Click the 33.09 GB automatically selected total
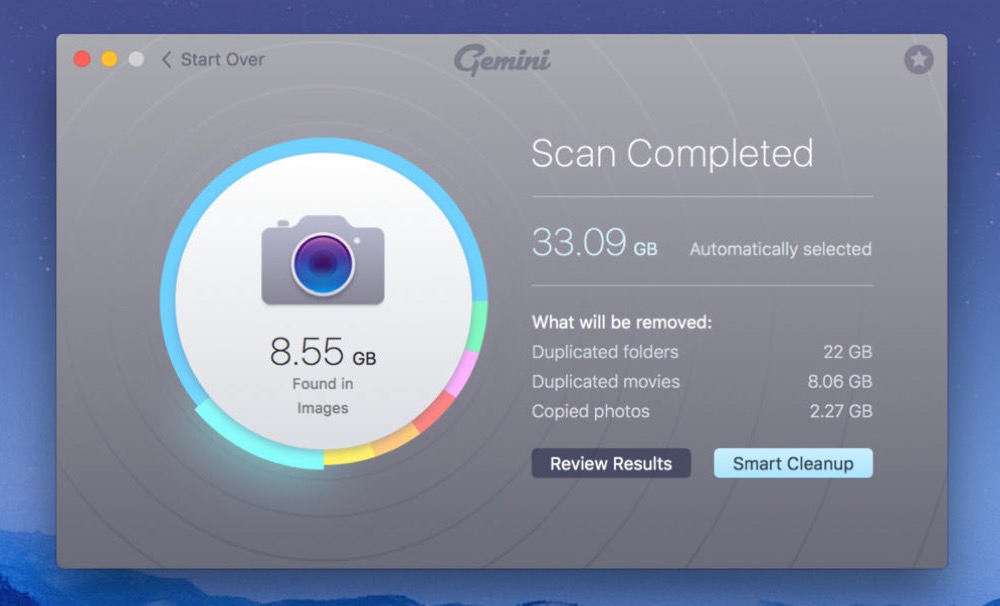This screenshot has width=1000, height=606. (x=594, y=243)
